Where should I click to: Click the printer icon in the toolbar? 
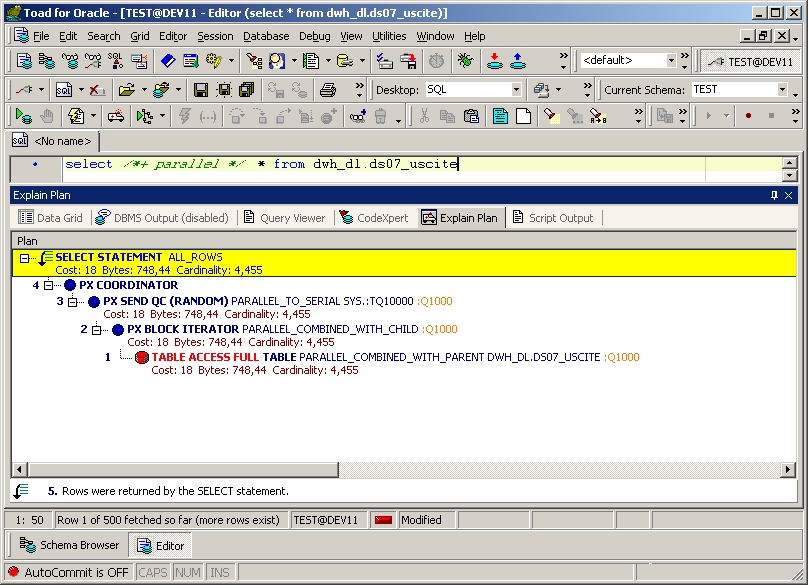[x=327, y=89]
